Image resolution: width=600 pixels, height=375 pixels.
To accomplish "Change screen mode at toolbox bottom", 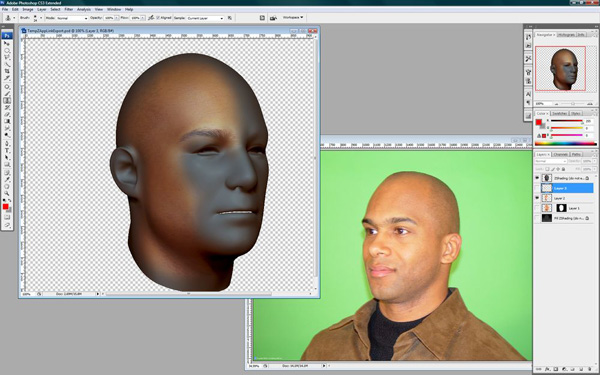I will click(x=7, y=225).
